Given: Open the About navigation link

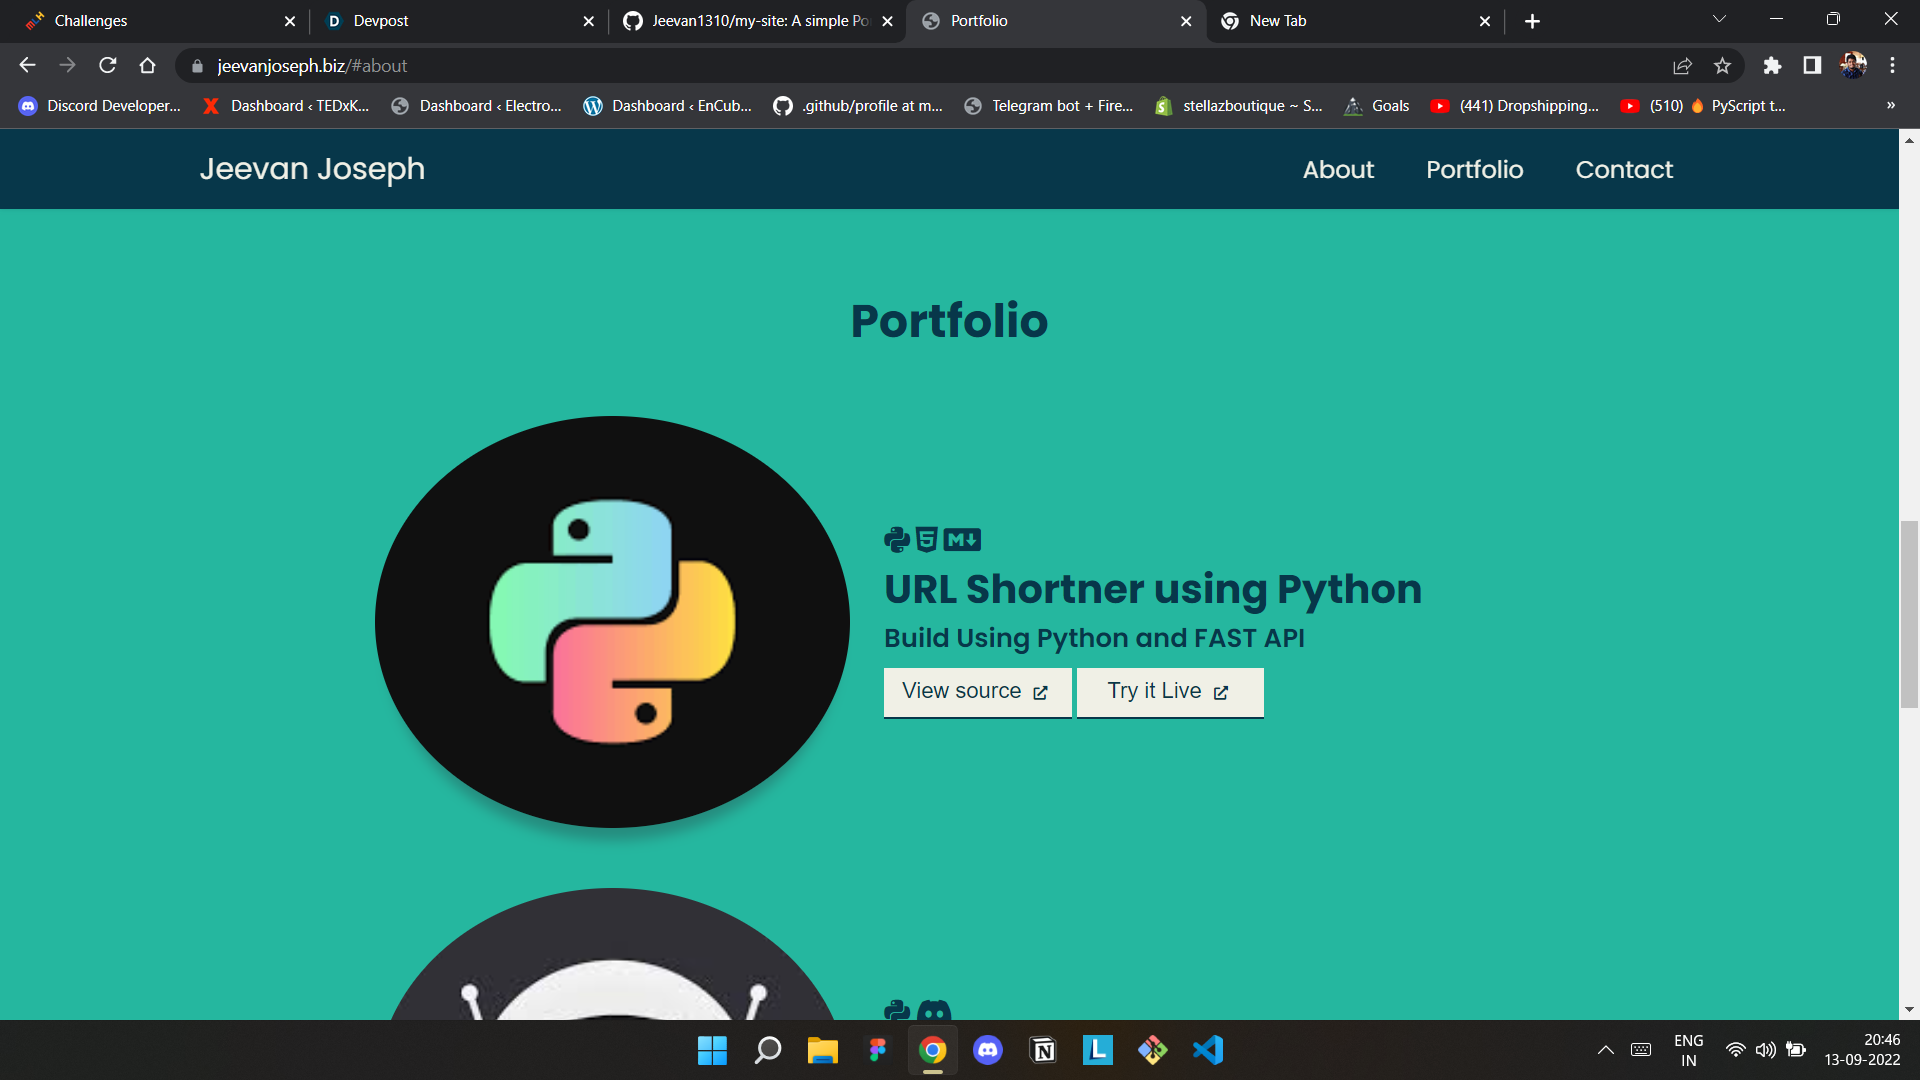Looking at the screenshot, I should 1338,170.
